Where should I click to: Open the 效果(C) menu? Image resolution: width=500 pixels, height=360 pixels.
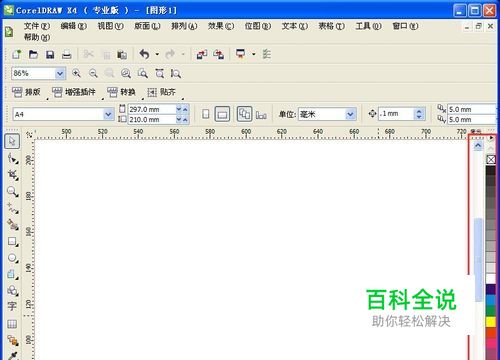click(221, 26)
